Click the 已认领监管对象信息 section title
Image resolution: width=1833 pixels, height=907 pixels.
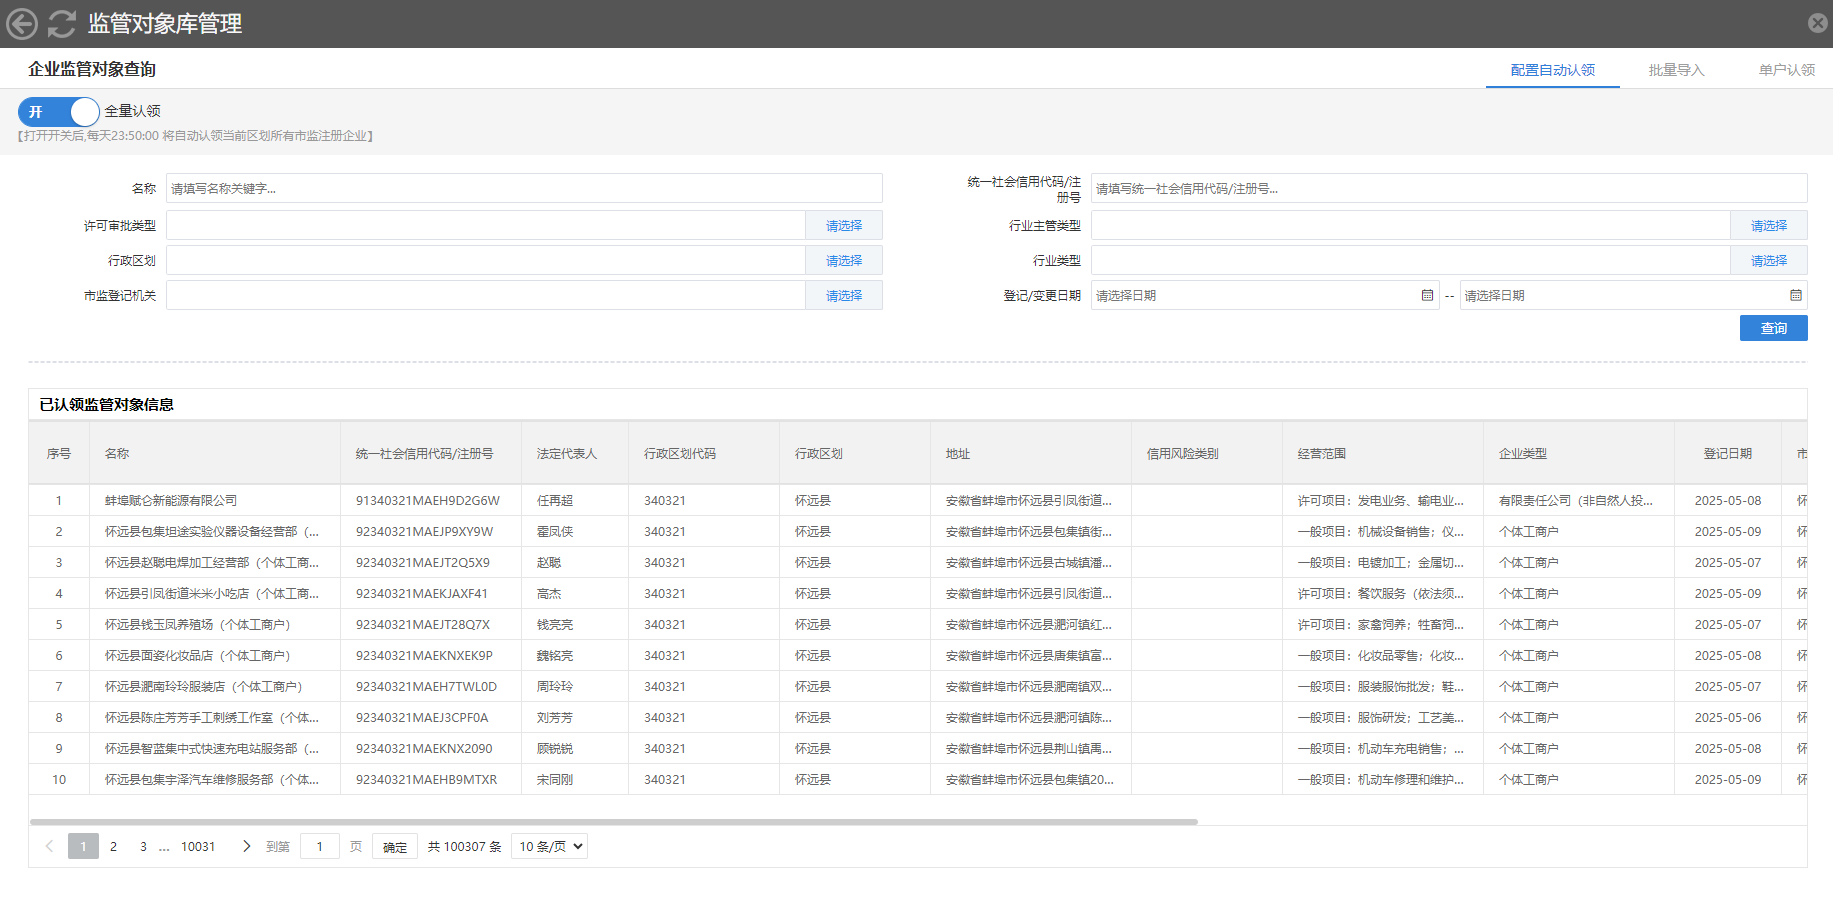[x=107, y=404]
